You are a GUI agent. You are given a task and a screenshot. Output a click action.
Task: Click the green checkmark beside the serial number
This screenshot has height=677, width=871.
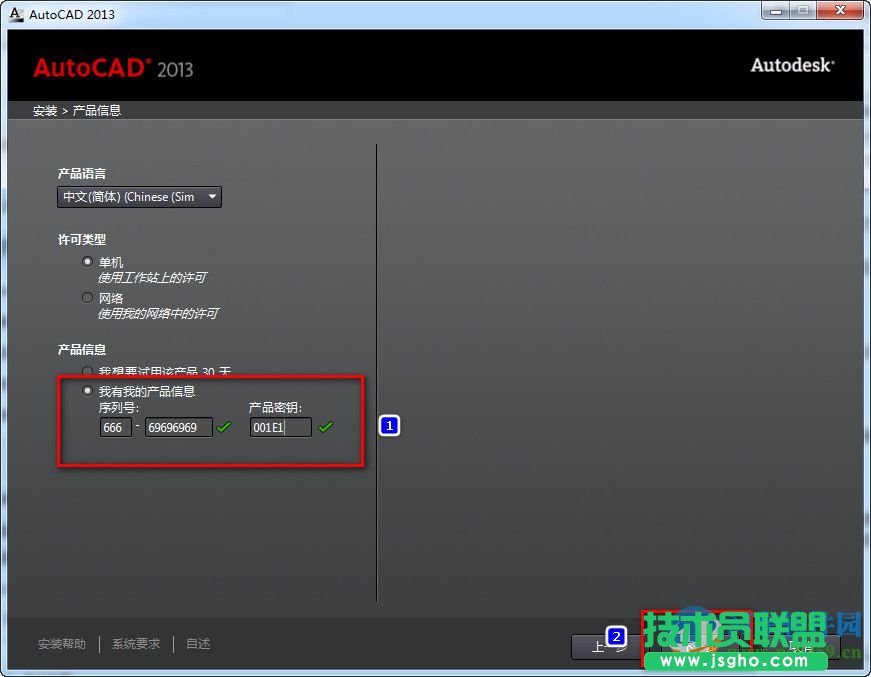pos(223,426)
